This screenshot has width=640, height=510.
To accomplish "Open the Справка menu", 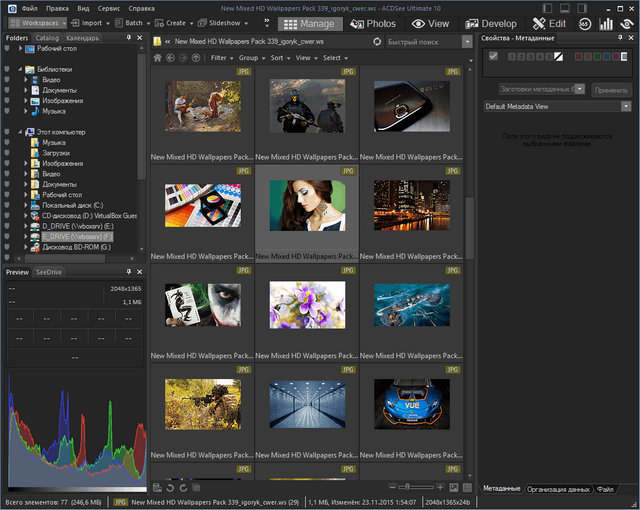I will pos(141,7).
